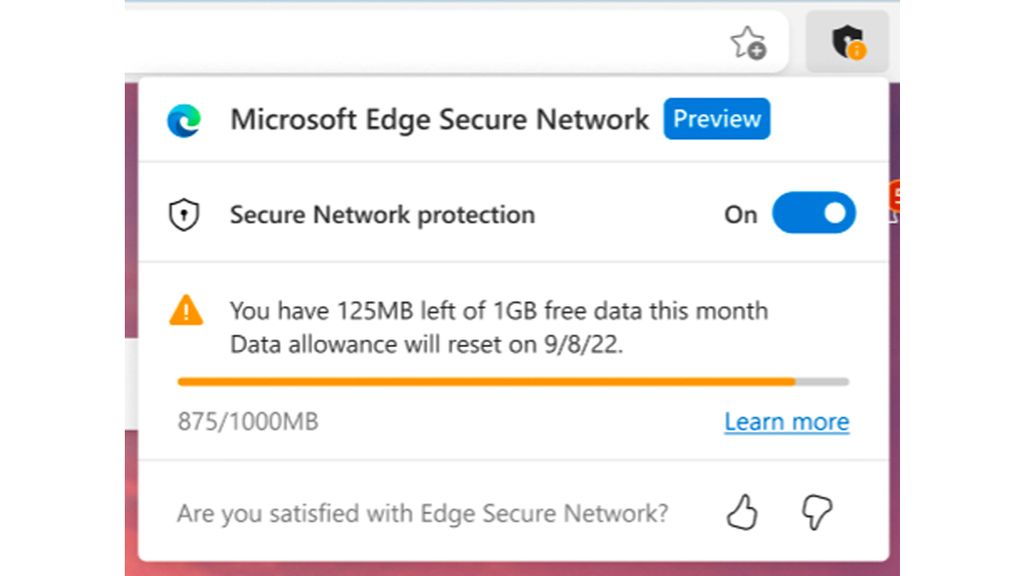Click the data allowance reset date text
Viewport: 1024px width, 576px height.
[427, 343]
